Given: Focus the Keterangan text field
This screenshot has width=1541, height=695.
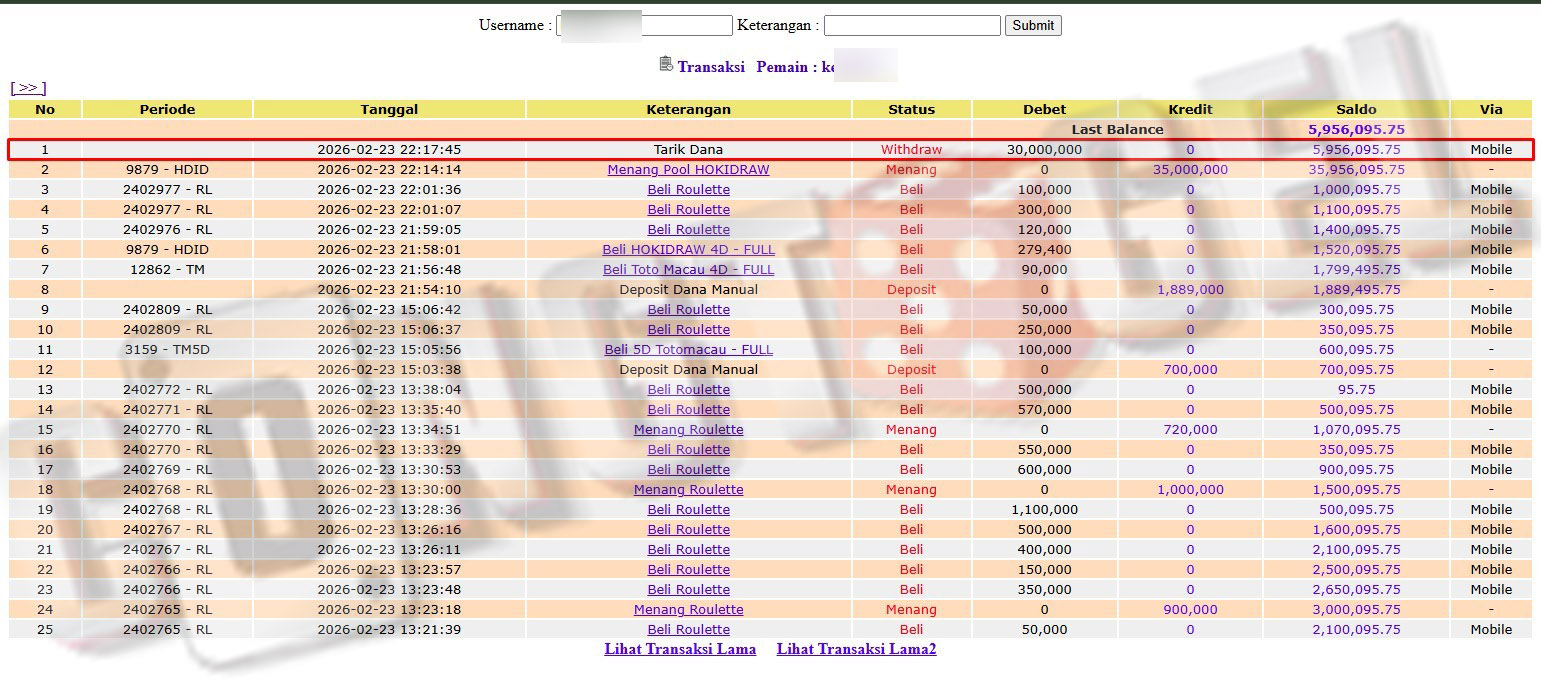Looking at the screenshot, I should coord(911,26).
